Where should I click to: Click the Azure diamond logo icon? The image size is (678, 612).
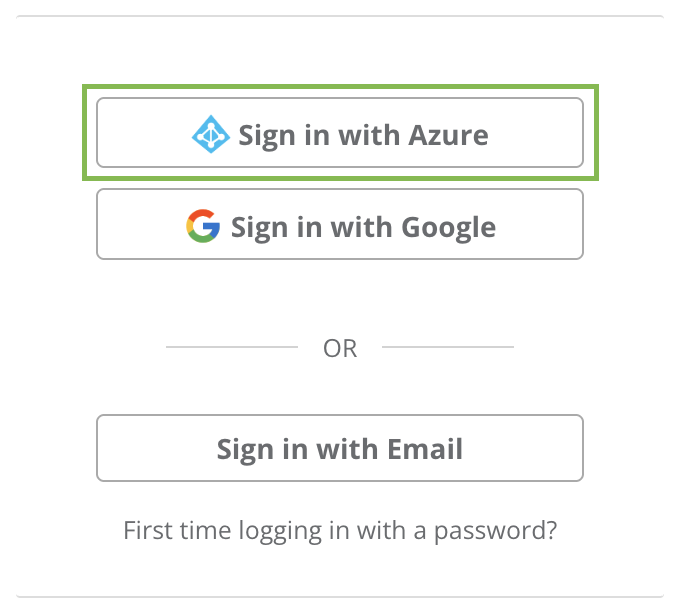pyautogui.click(x=211, y=135)
